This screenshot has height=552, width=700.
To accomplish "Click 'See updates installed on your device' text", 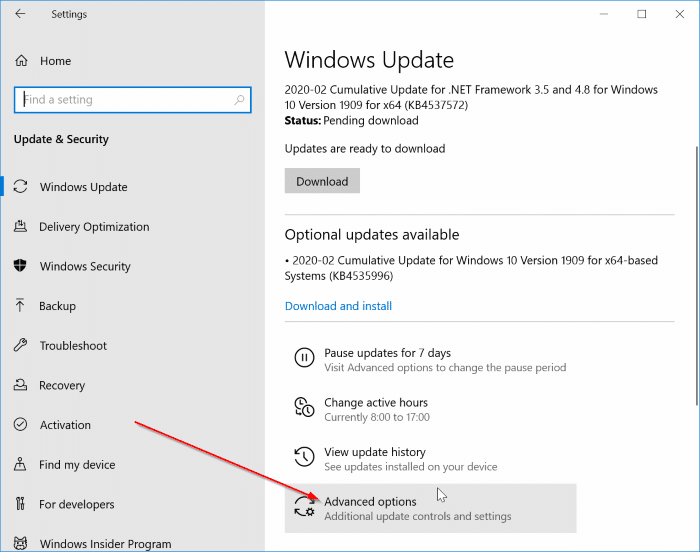I will [411, 467].
